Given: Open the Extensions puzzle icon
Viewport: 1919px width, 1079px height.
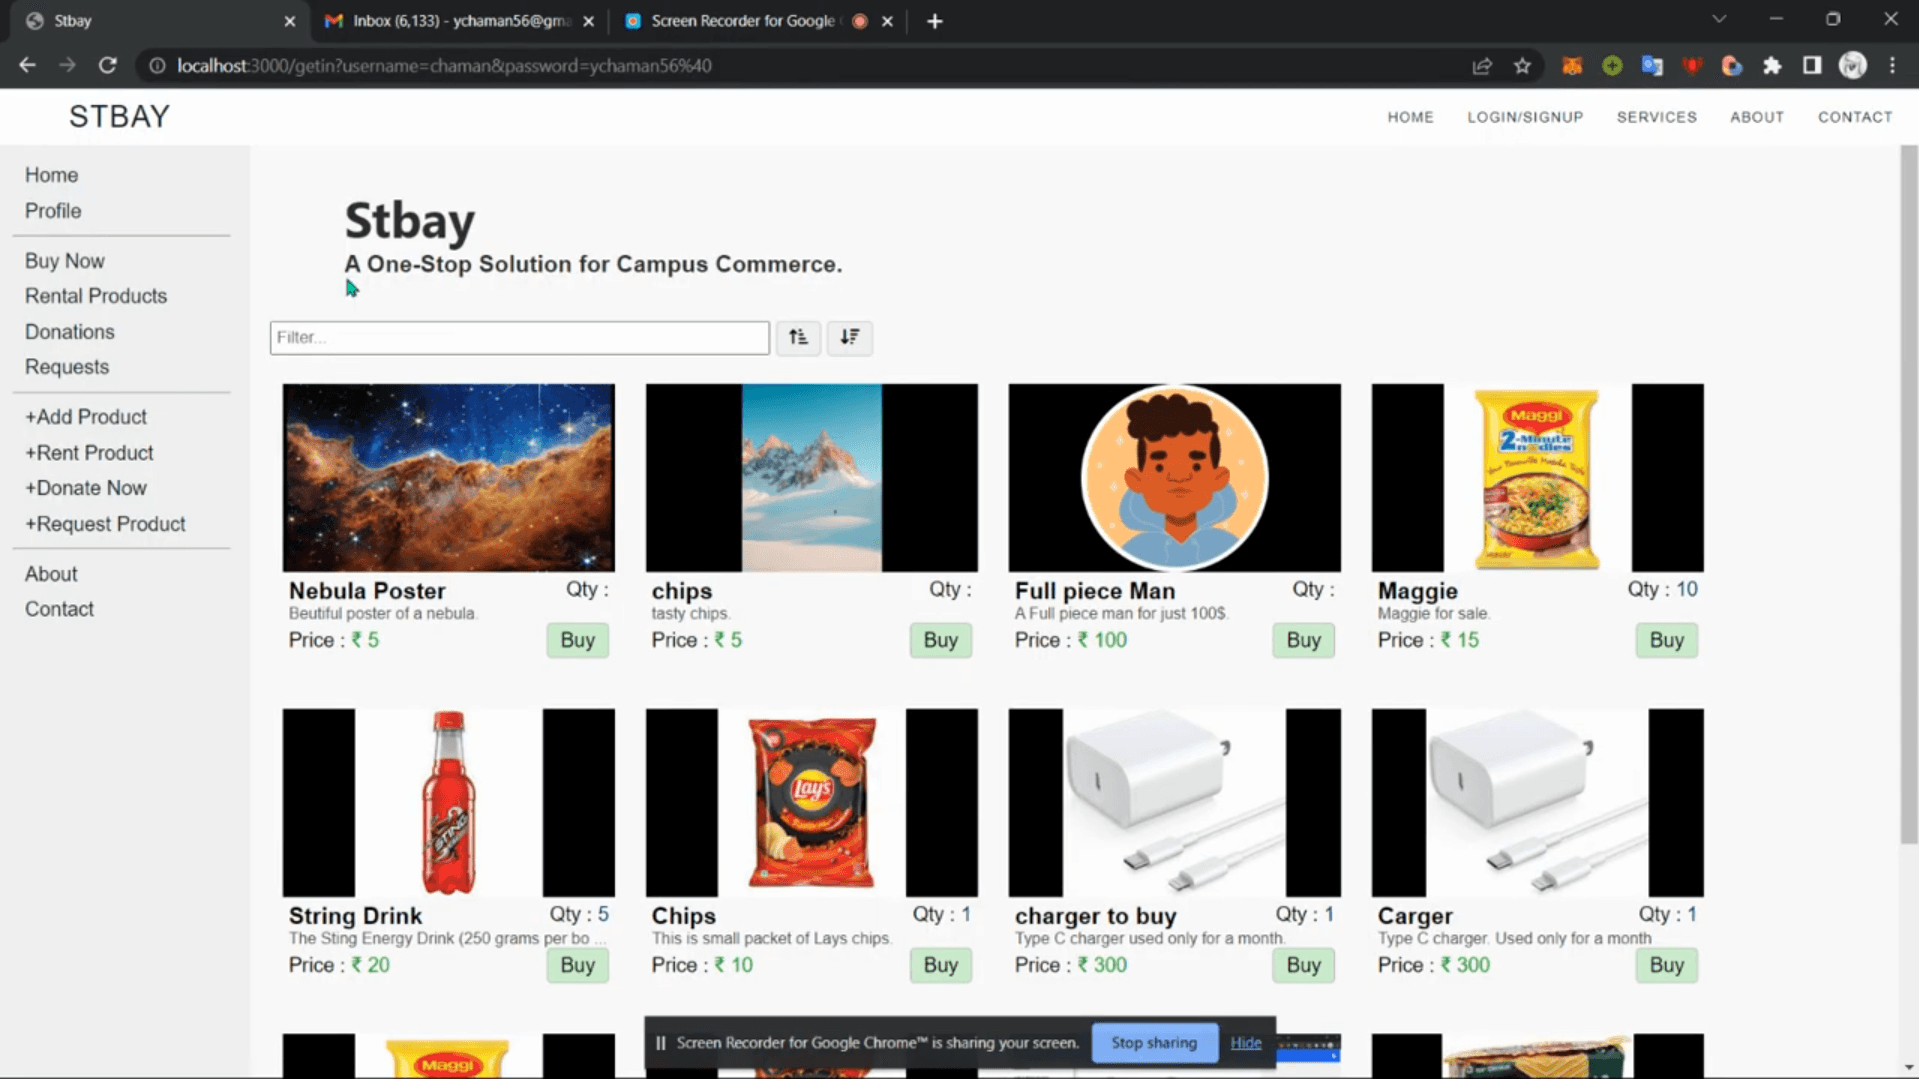Looking at the screenshot, I should (1772, 66).
